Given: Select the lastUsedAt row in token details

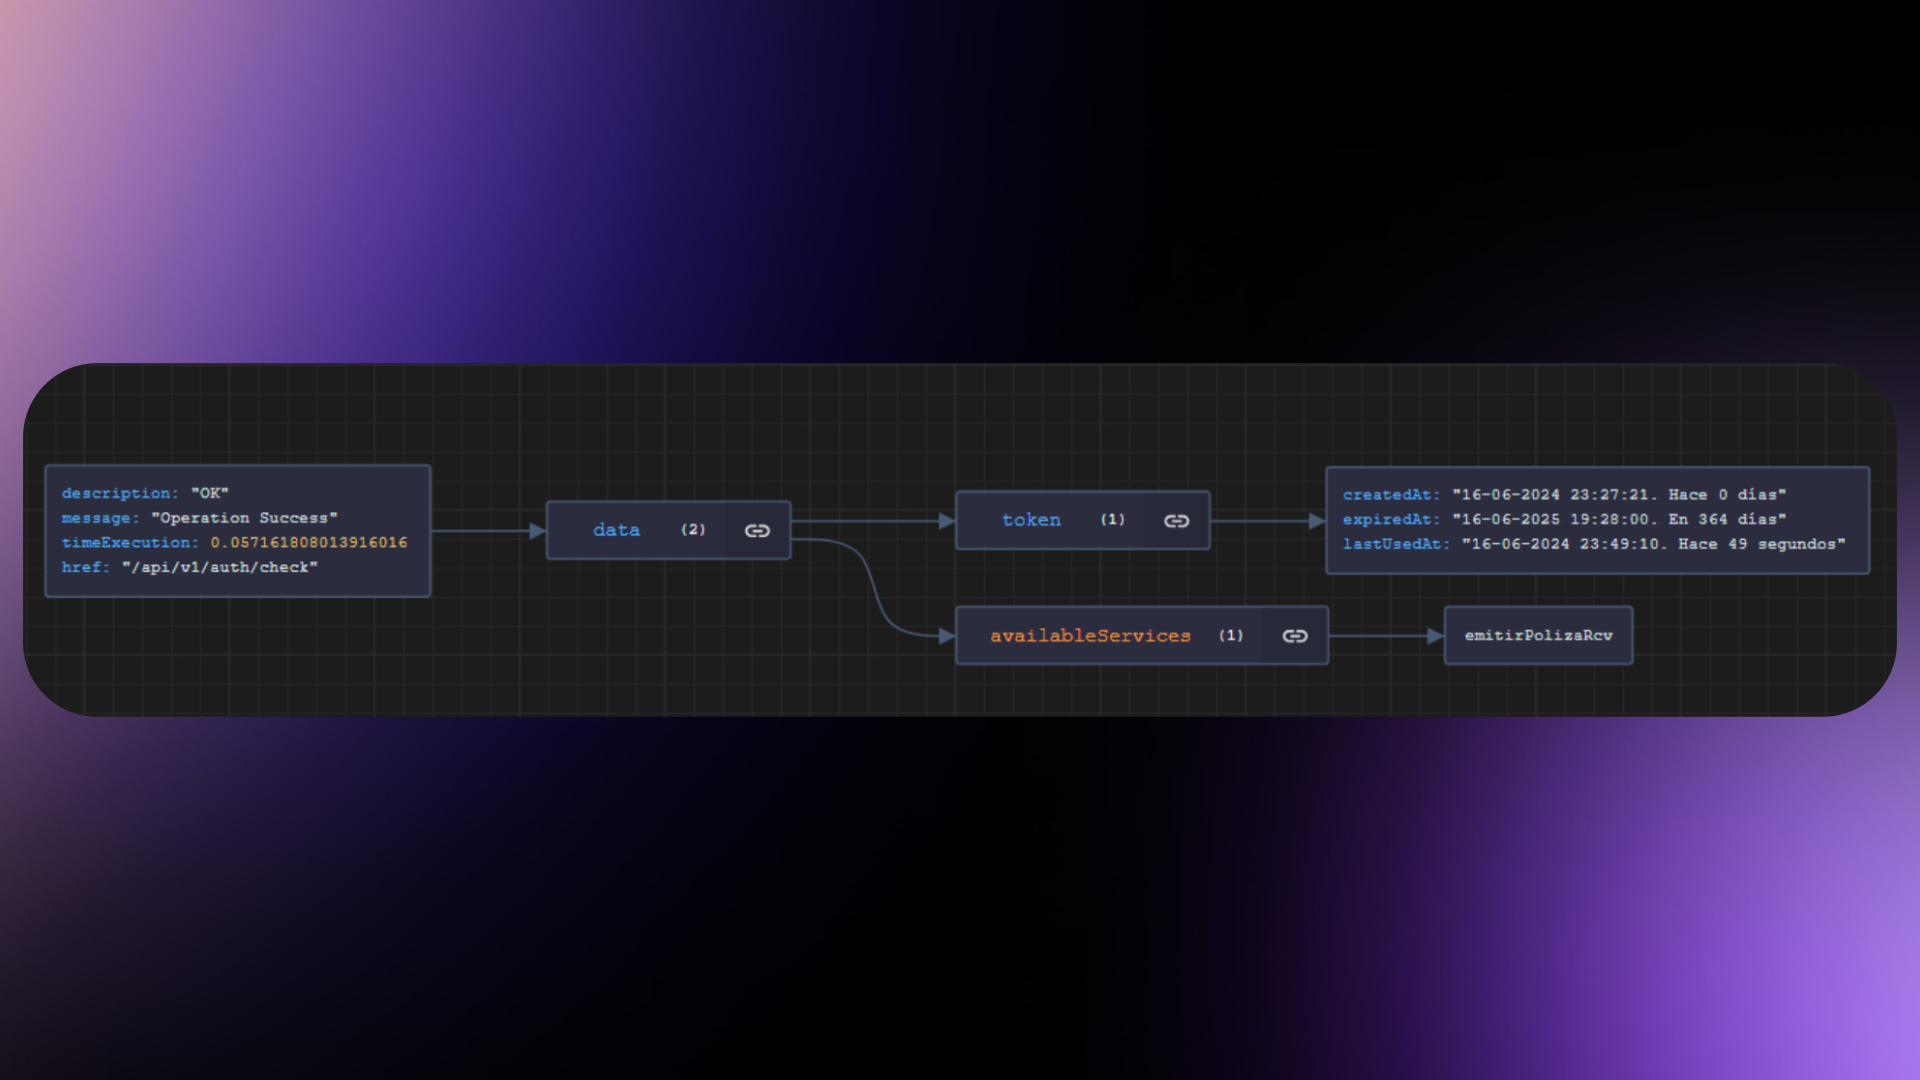Looking at the screenshot, I should coord(1594,544).
